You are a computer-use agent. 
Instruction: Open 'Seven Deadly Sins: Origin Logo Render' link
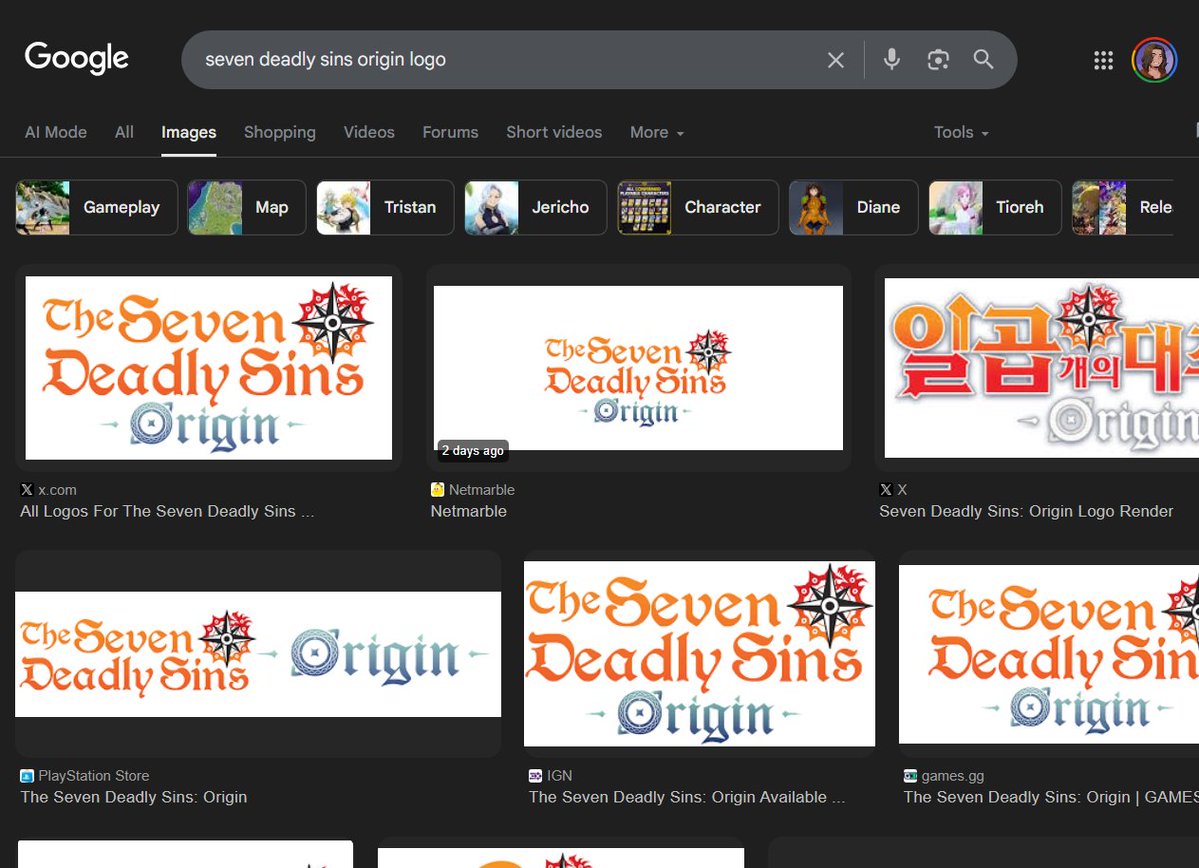(1026, 511)
